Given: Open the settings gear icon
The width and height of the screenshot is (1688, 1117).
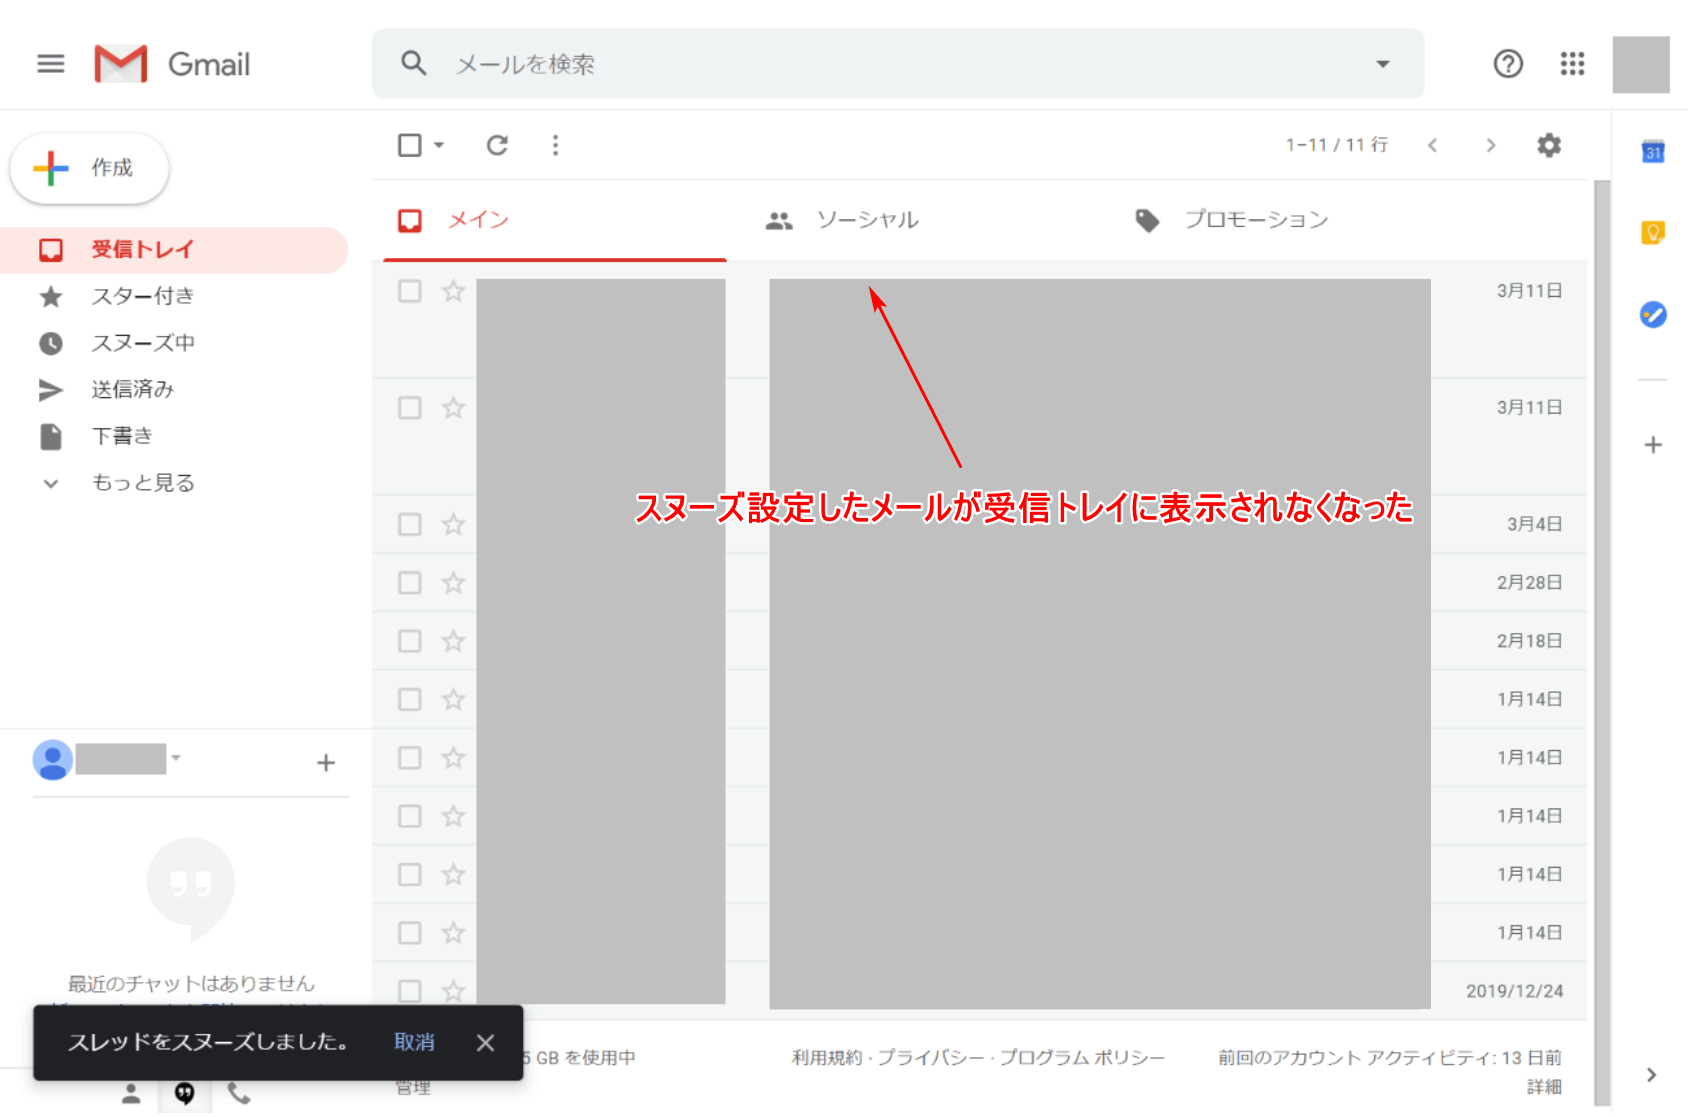Looking at the screenshot, I should (1548, 146).
